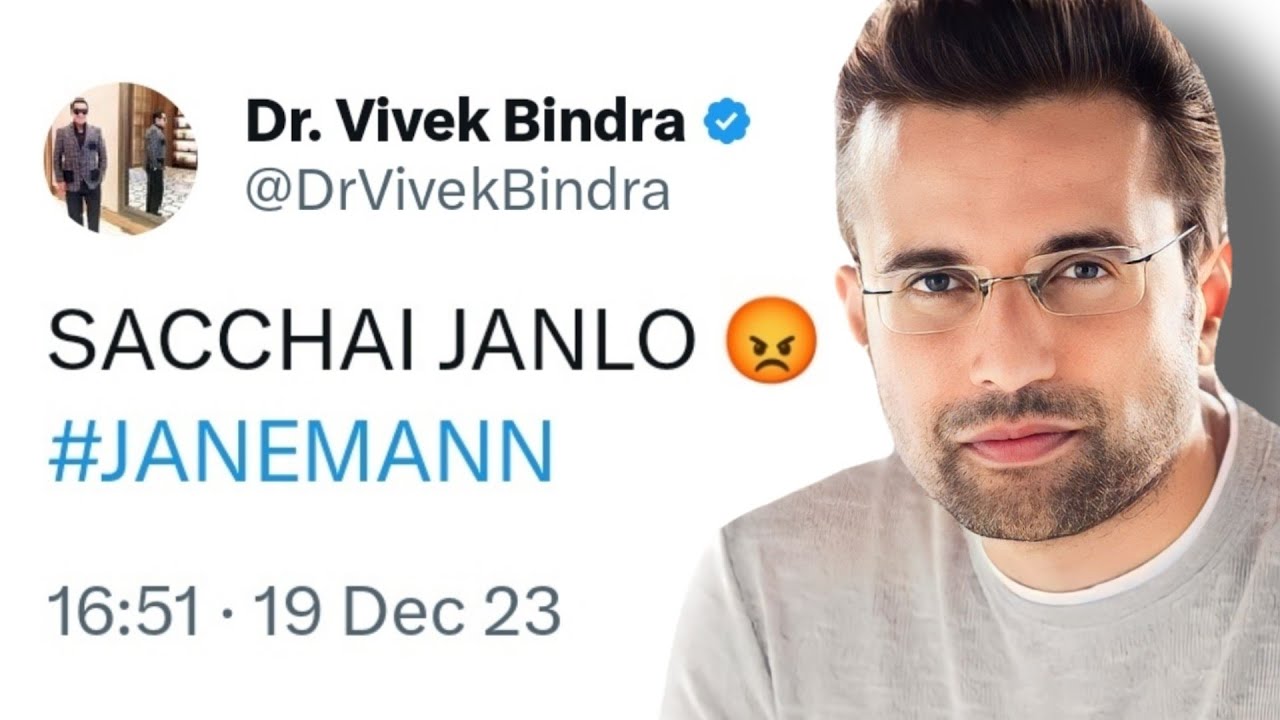Click the 19 Dec 23 date

tap(406, 612)
